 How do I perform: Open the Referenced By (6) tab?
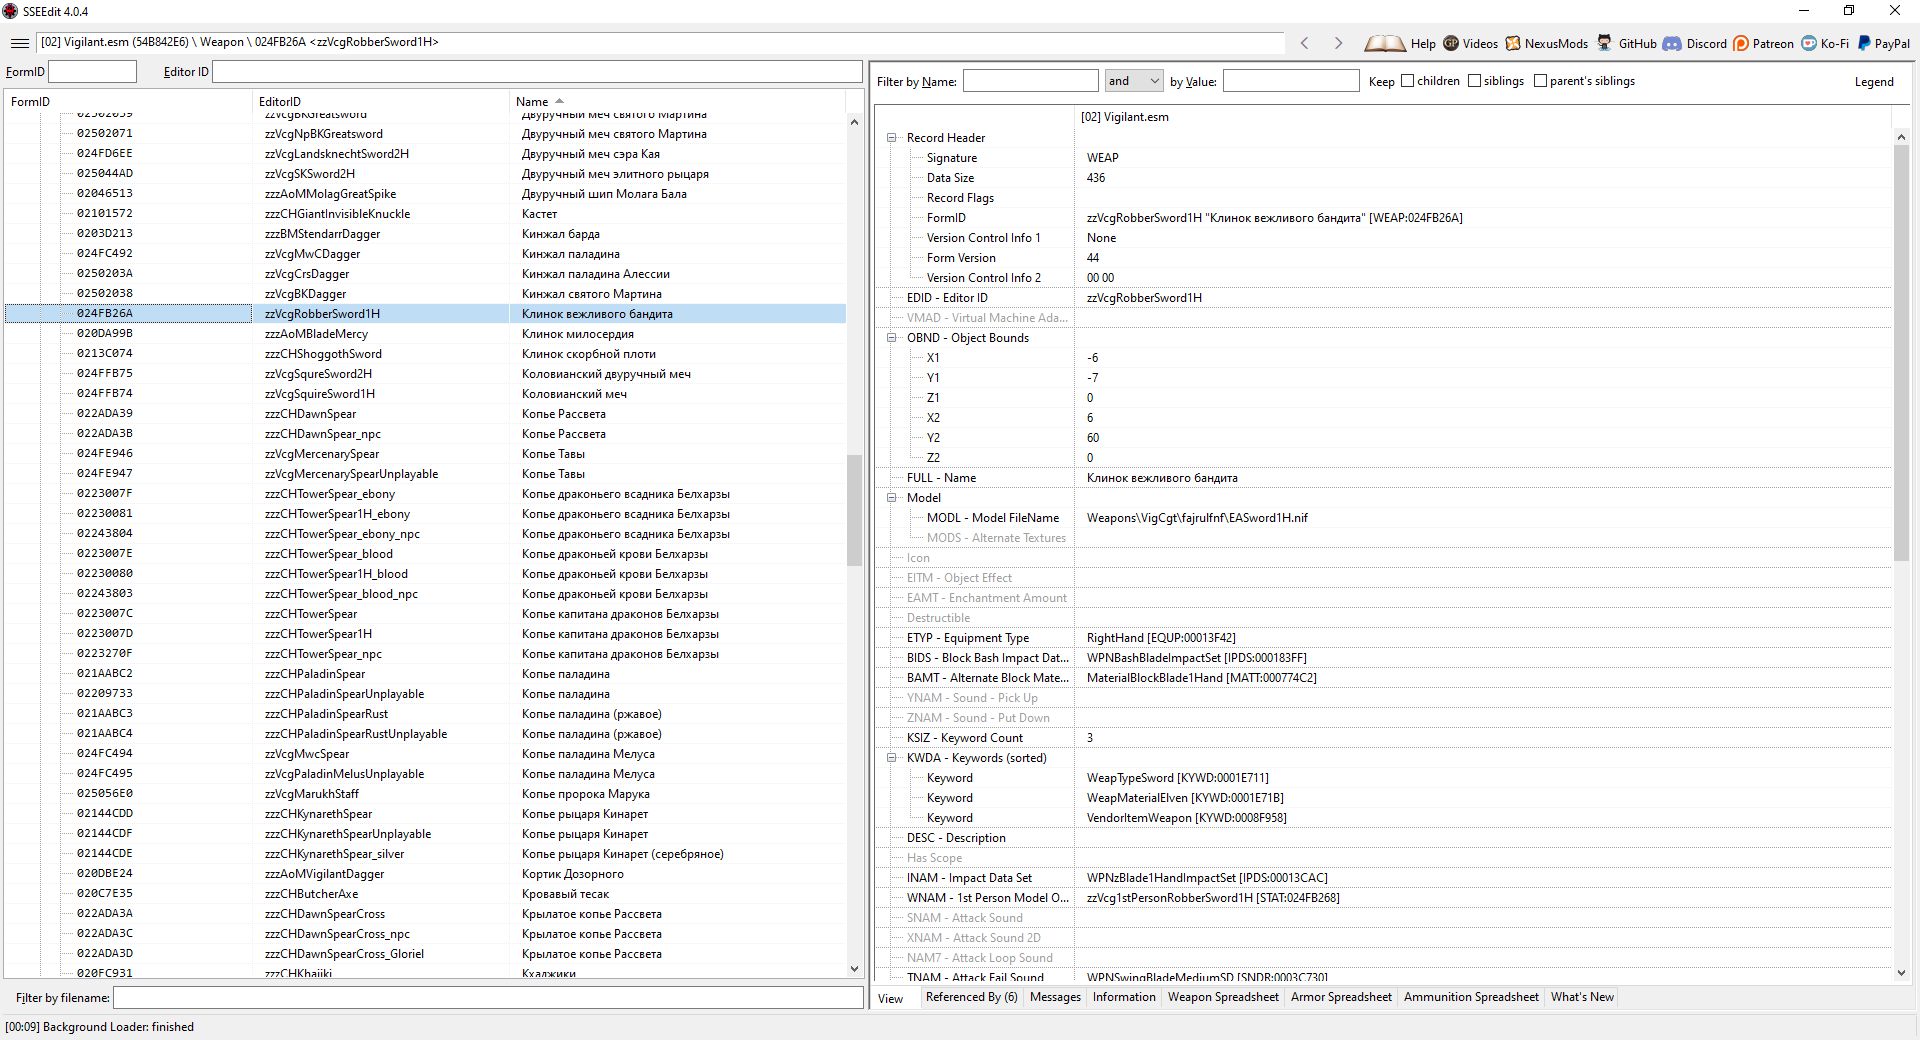pyautogui.click(x=971, y=997)
